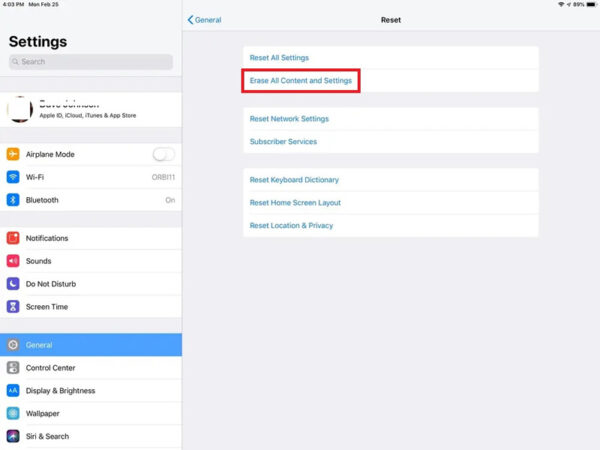This screenshot has height=450, width=600.
Task: Tap the Notifications icon
Action: 13,238
